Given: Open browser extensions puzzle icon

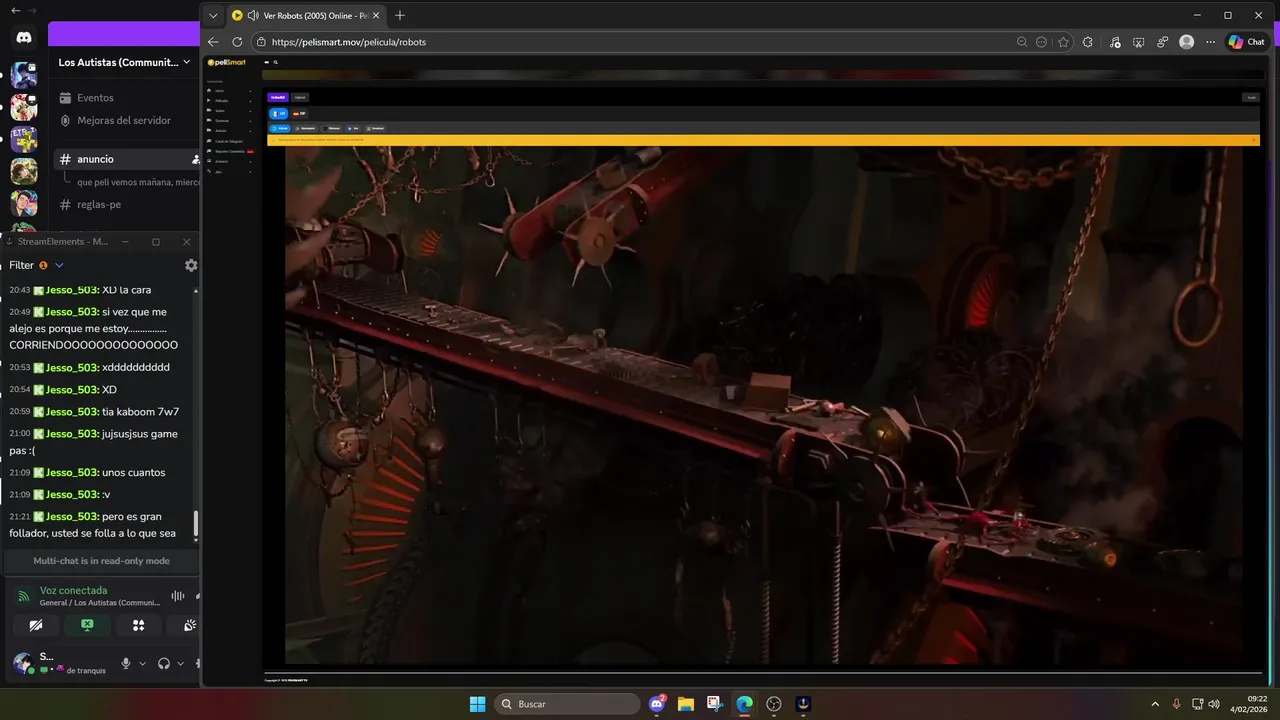Looking at the screenshot, I should 1088,42.
